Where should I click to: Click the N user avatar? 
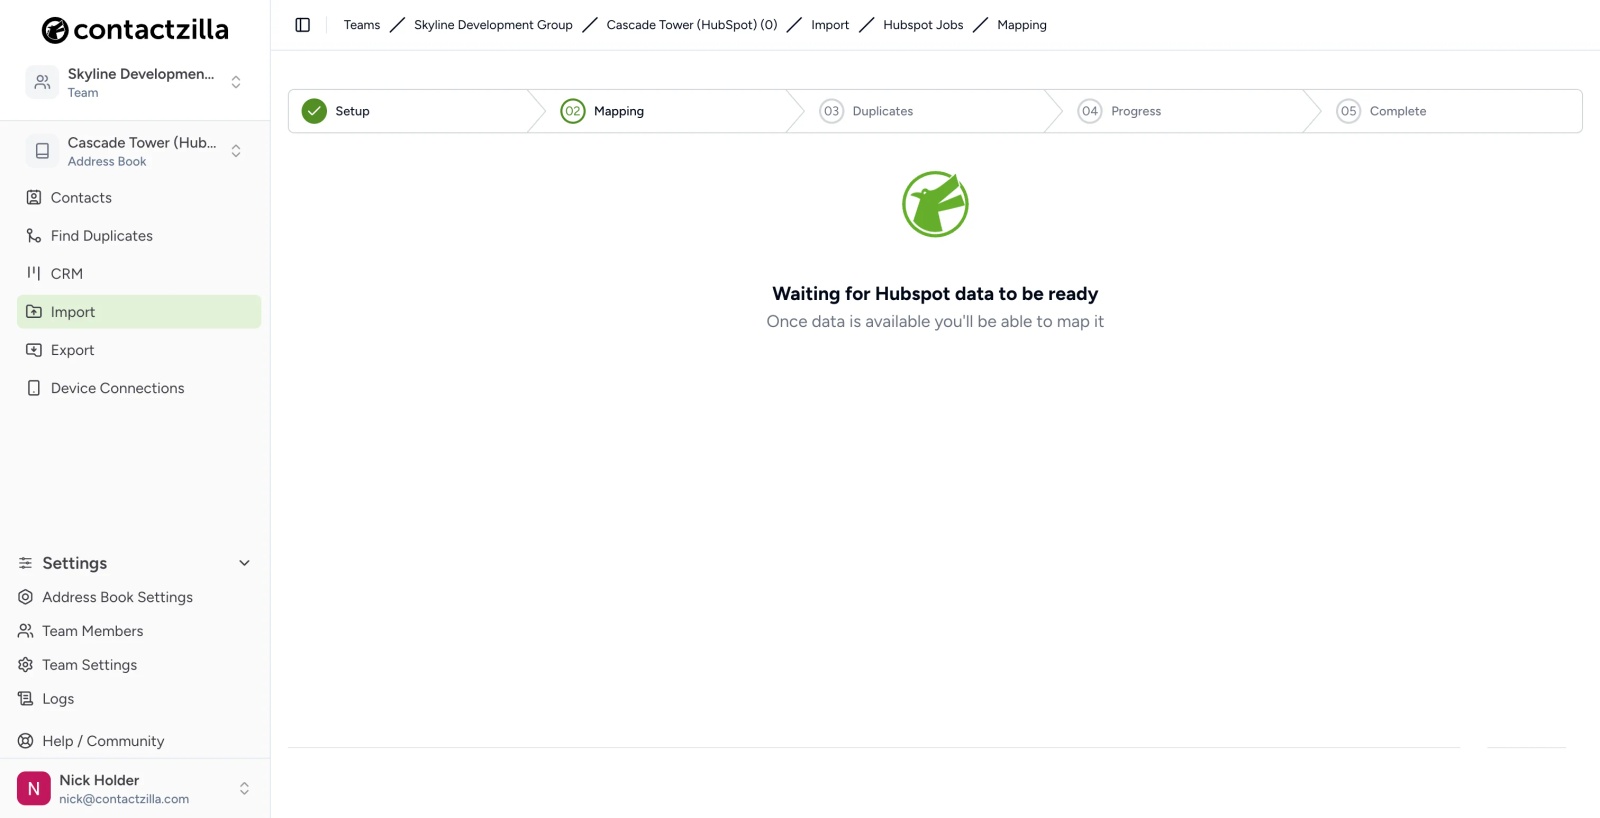[x=34, y=789]
